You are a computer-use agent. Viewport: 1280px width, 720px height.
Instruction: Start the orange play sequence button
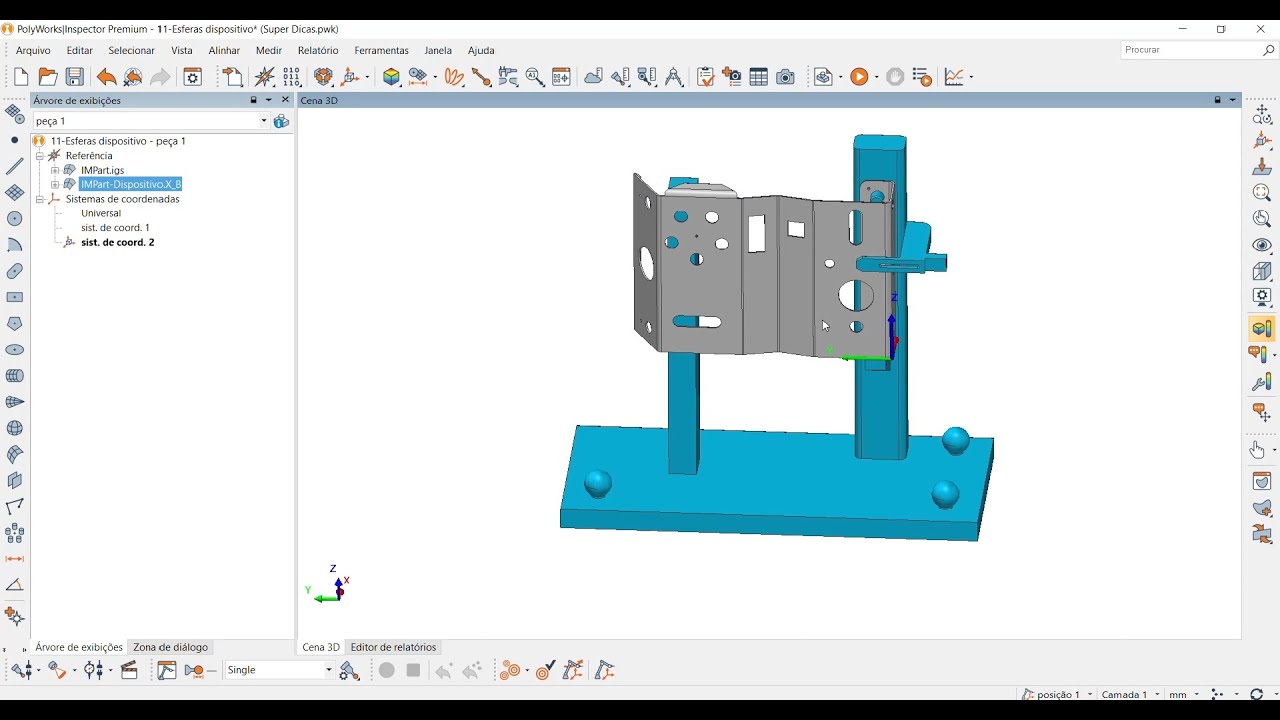[x=858, y=77]
